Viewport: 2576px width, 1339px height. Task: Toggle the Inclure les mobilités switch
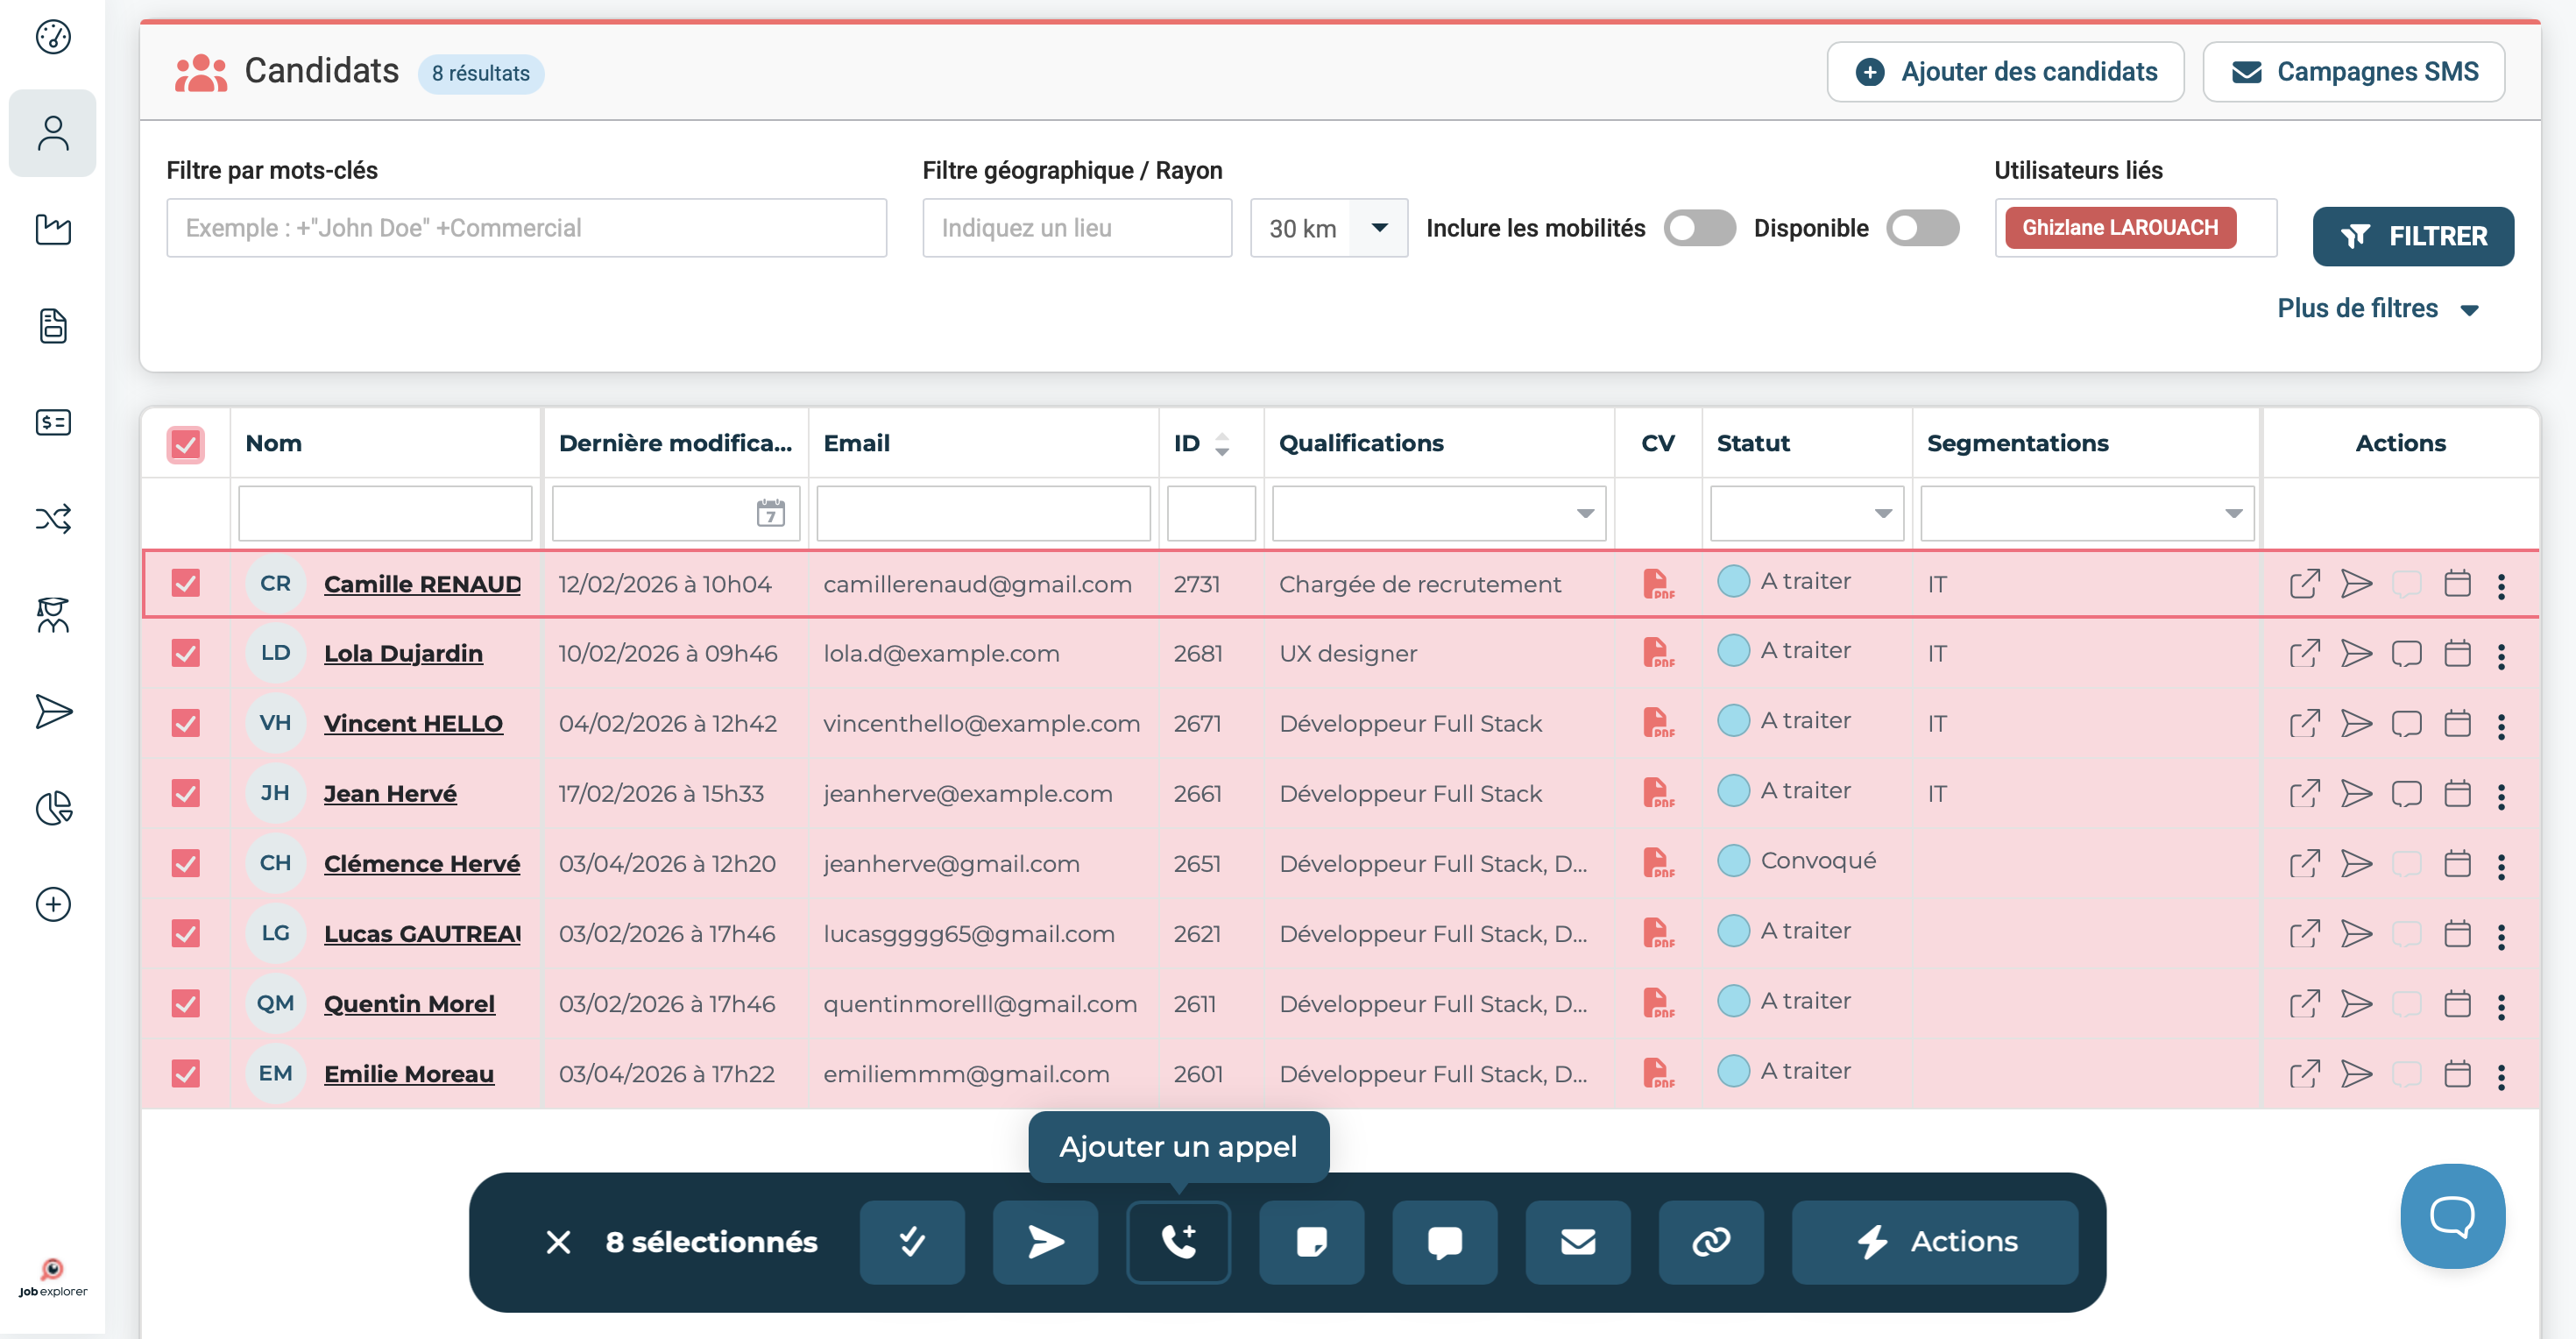pyautogui.click(x=1699, y=228)
